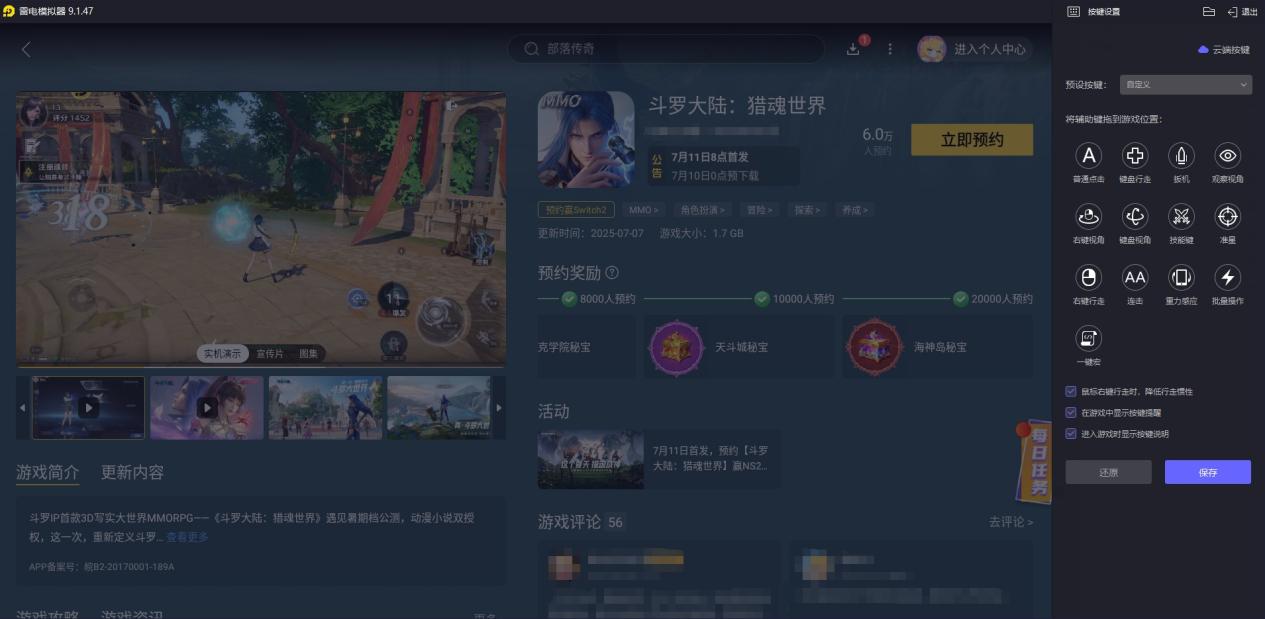Viewport: 1265px width, 619px height.
Task: Click the 雷电模拟器 logo in title bar
Action: pos(9,11)
